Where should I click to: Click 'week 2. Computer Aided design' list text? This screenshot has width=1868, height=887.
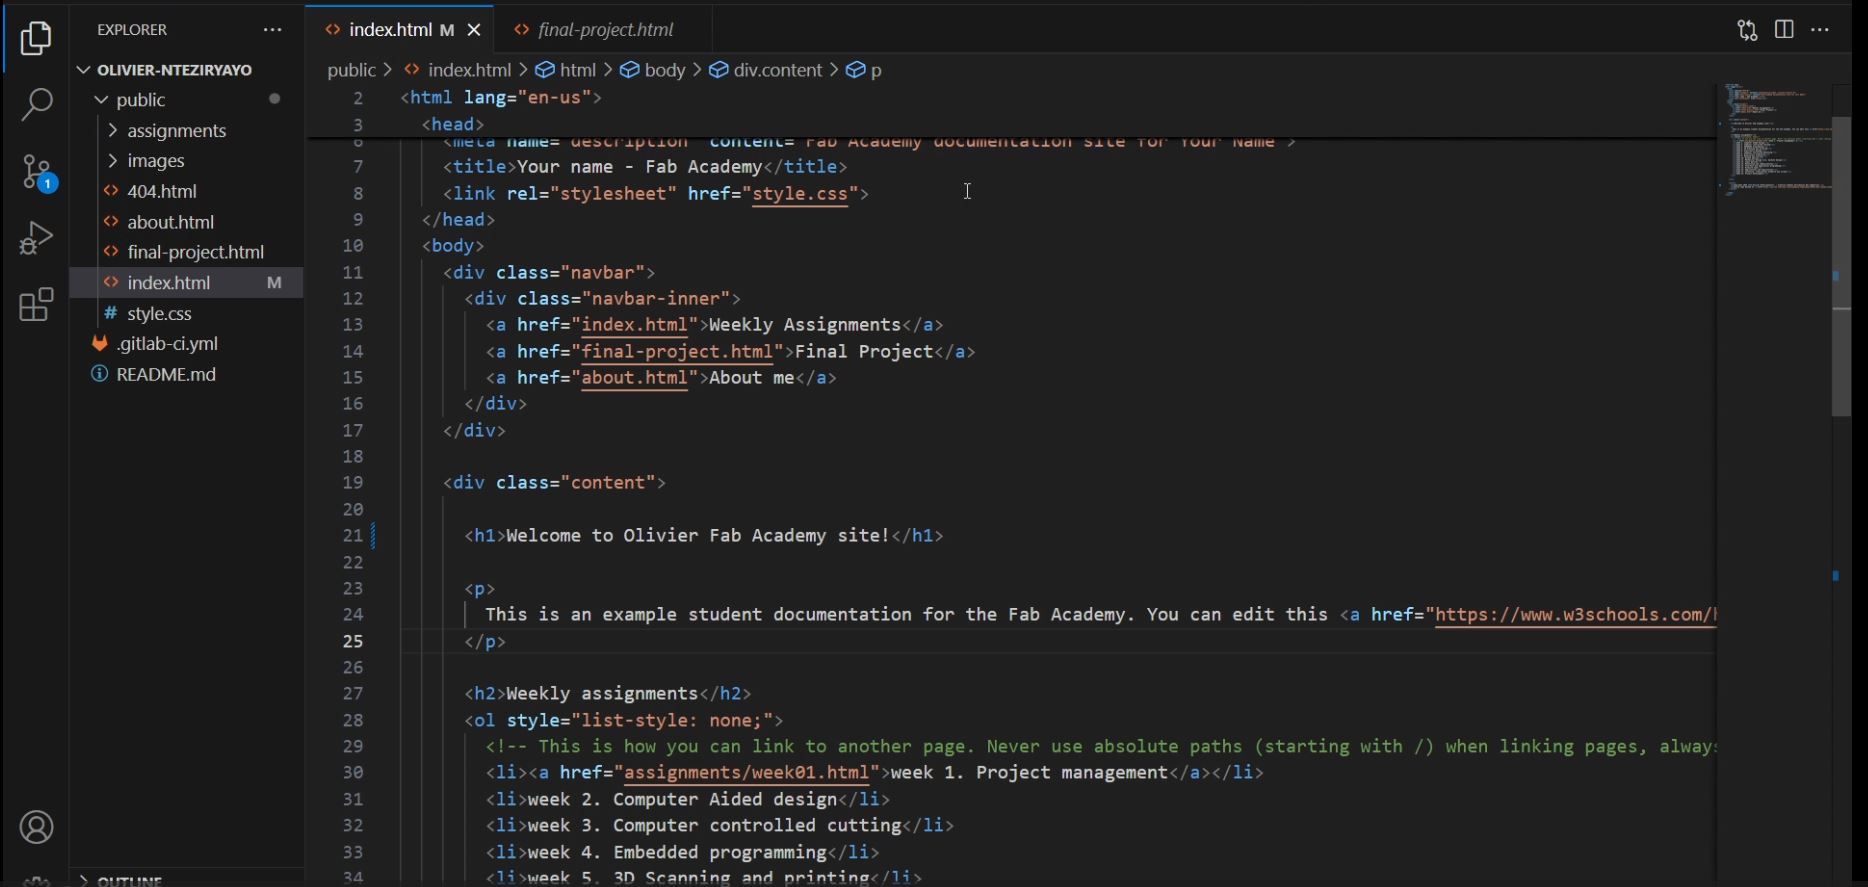pos(682,800)
